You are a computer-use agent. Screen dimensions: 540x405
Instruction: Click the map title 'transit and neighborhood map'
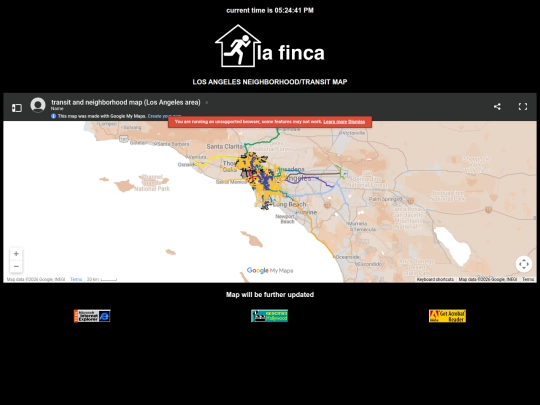click(x=126, y=102)
